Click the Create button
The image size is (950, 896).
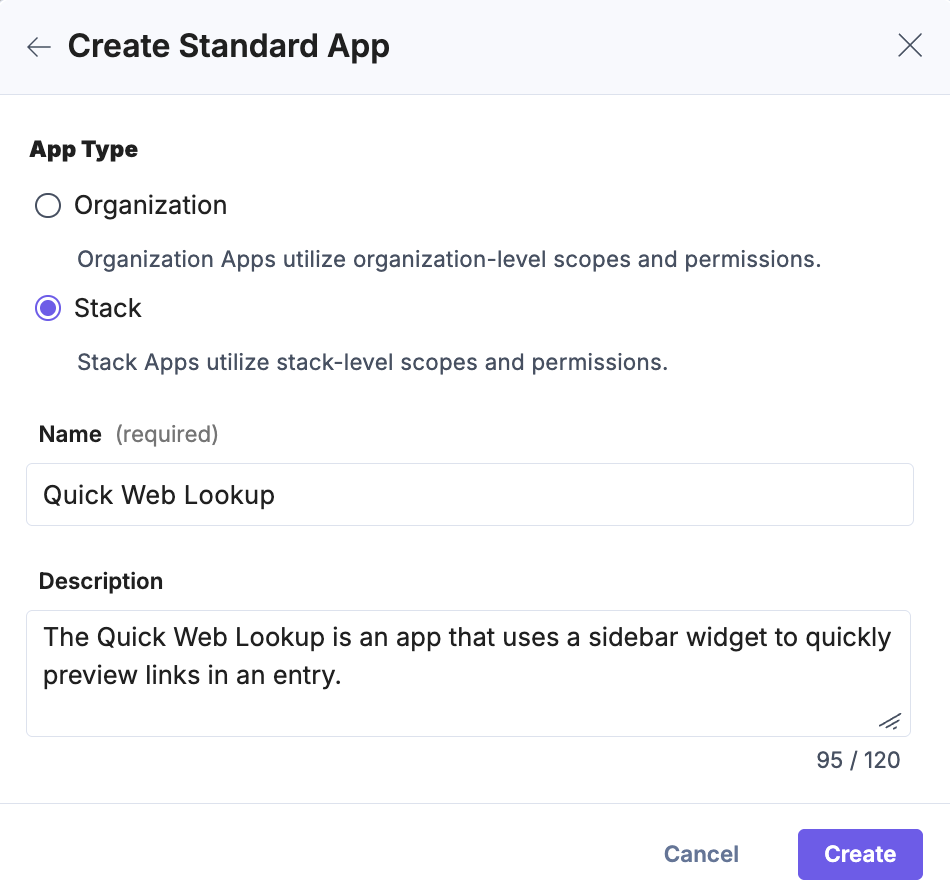860,854
